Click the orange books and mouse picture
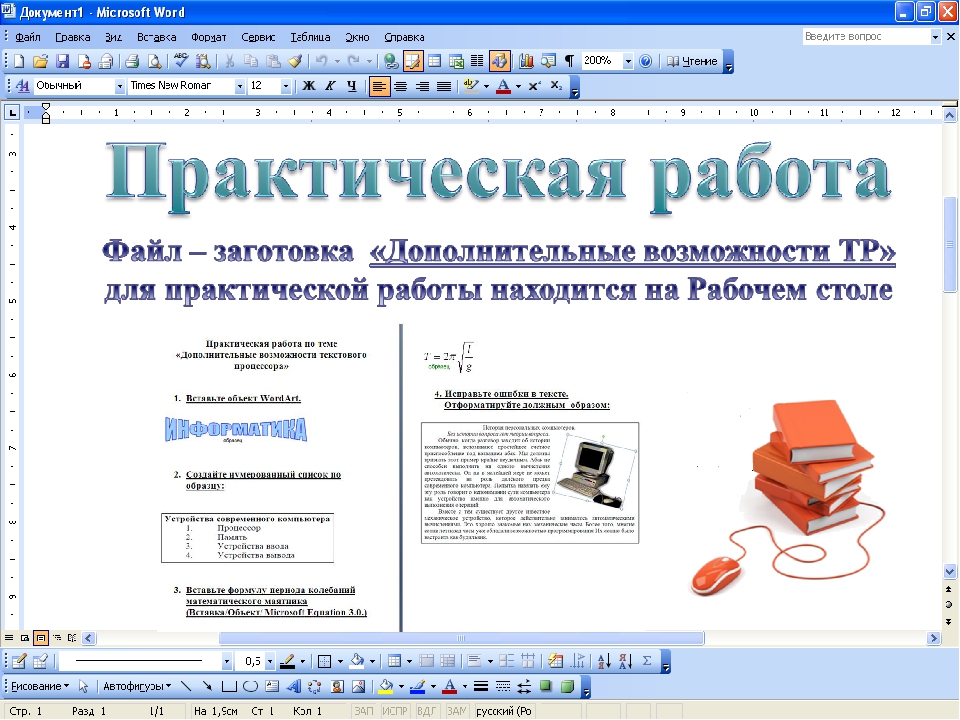 [790, 497]
